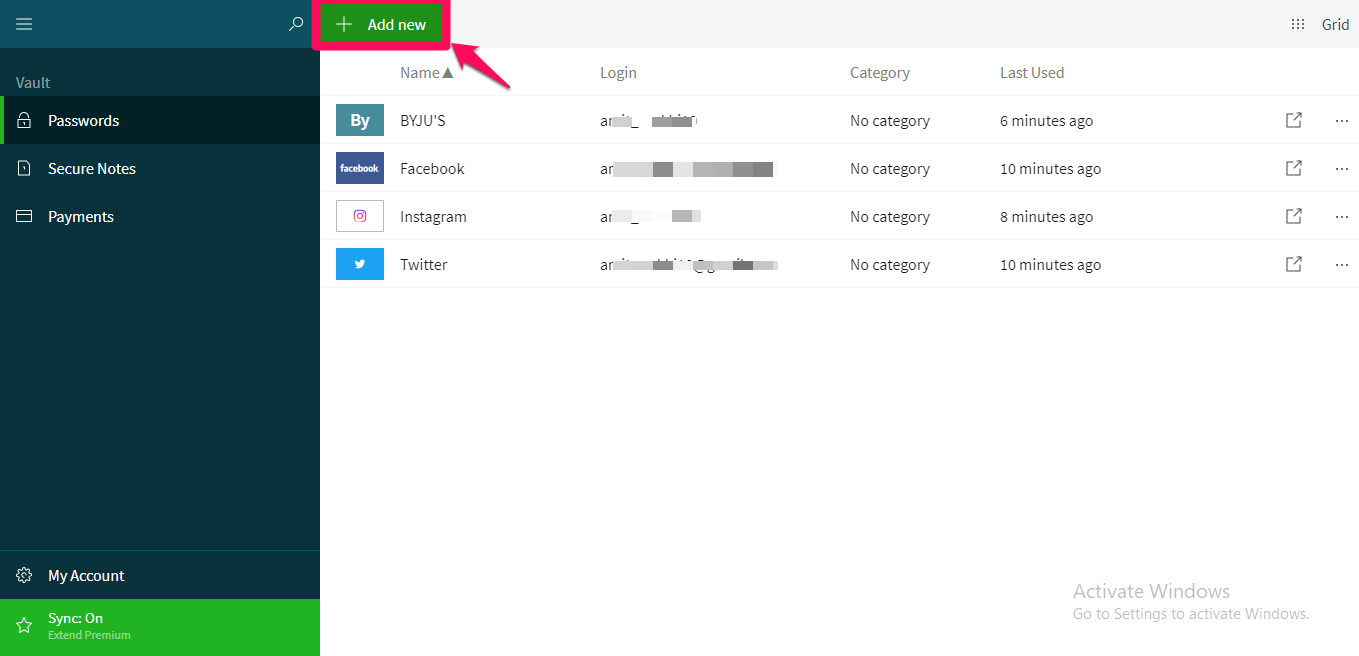Open more options for Twitter
1359x656 pixels.
(1342, 264)
